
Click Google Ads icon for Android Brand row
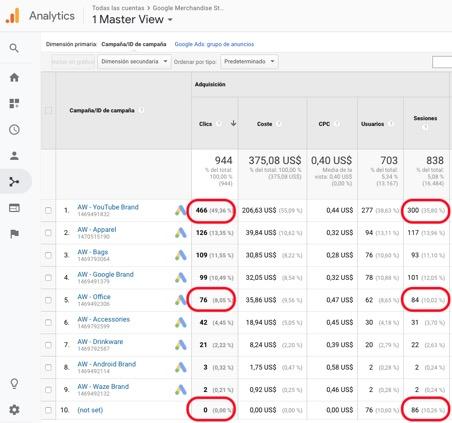click(x=181, y=367)
